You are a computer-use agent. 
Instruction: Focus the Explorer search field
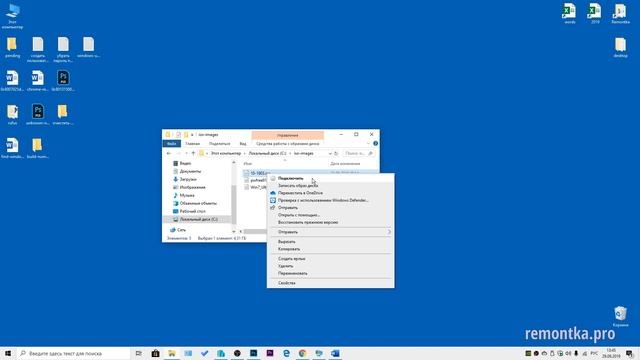tap(358, 153)
